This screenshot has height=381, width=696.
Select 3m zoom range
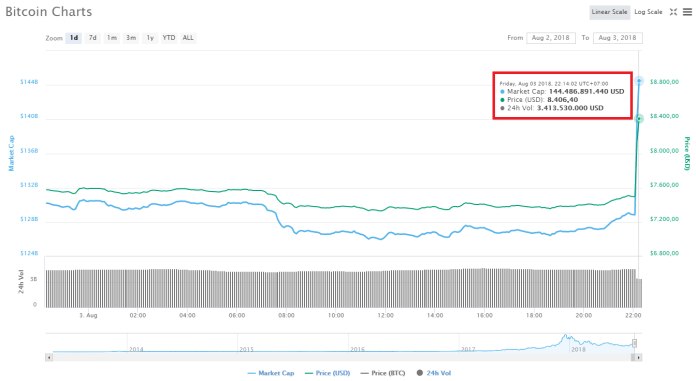130,38
